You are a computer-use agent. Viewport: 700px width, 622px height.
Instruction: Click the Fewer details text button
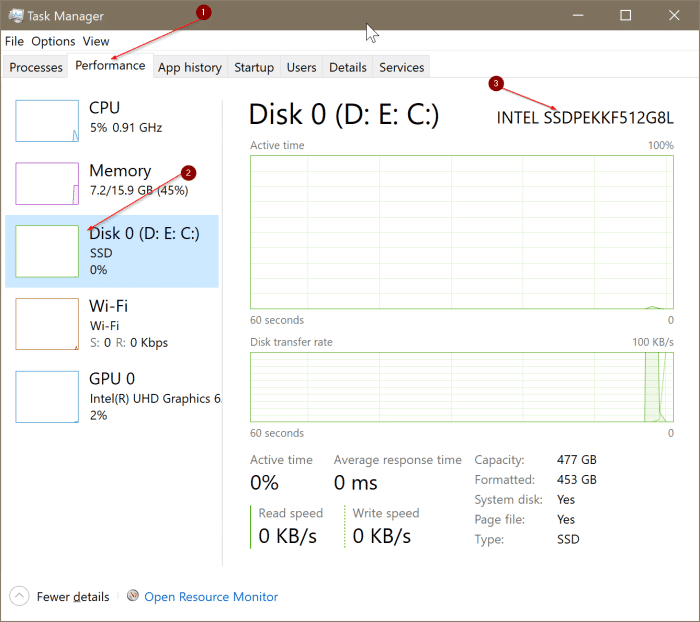coord(73,597)
